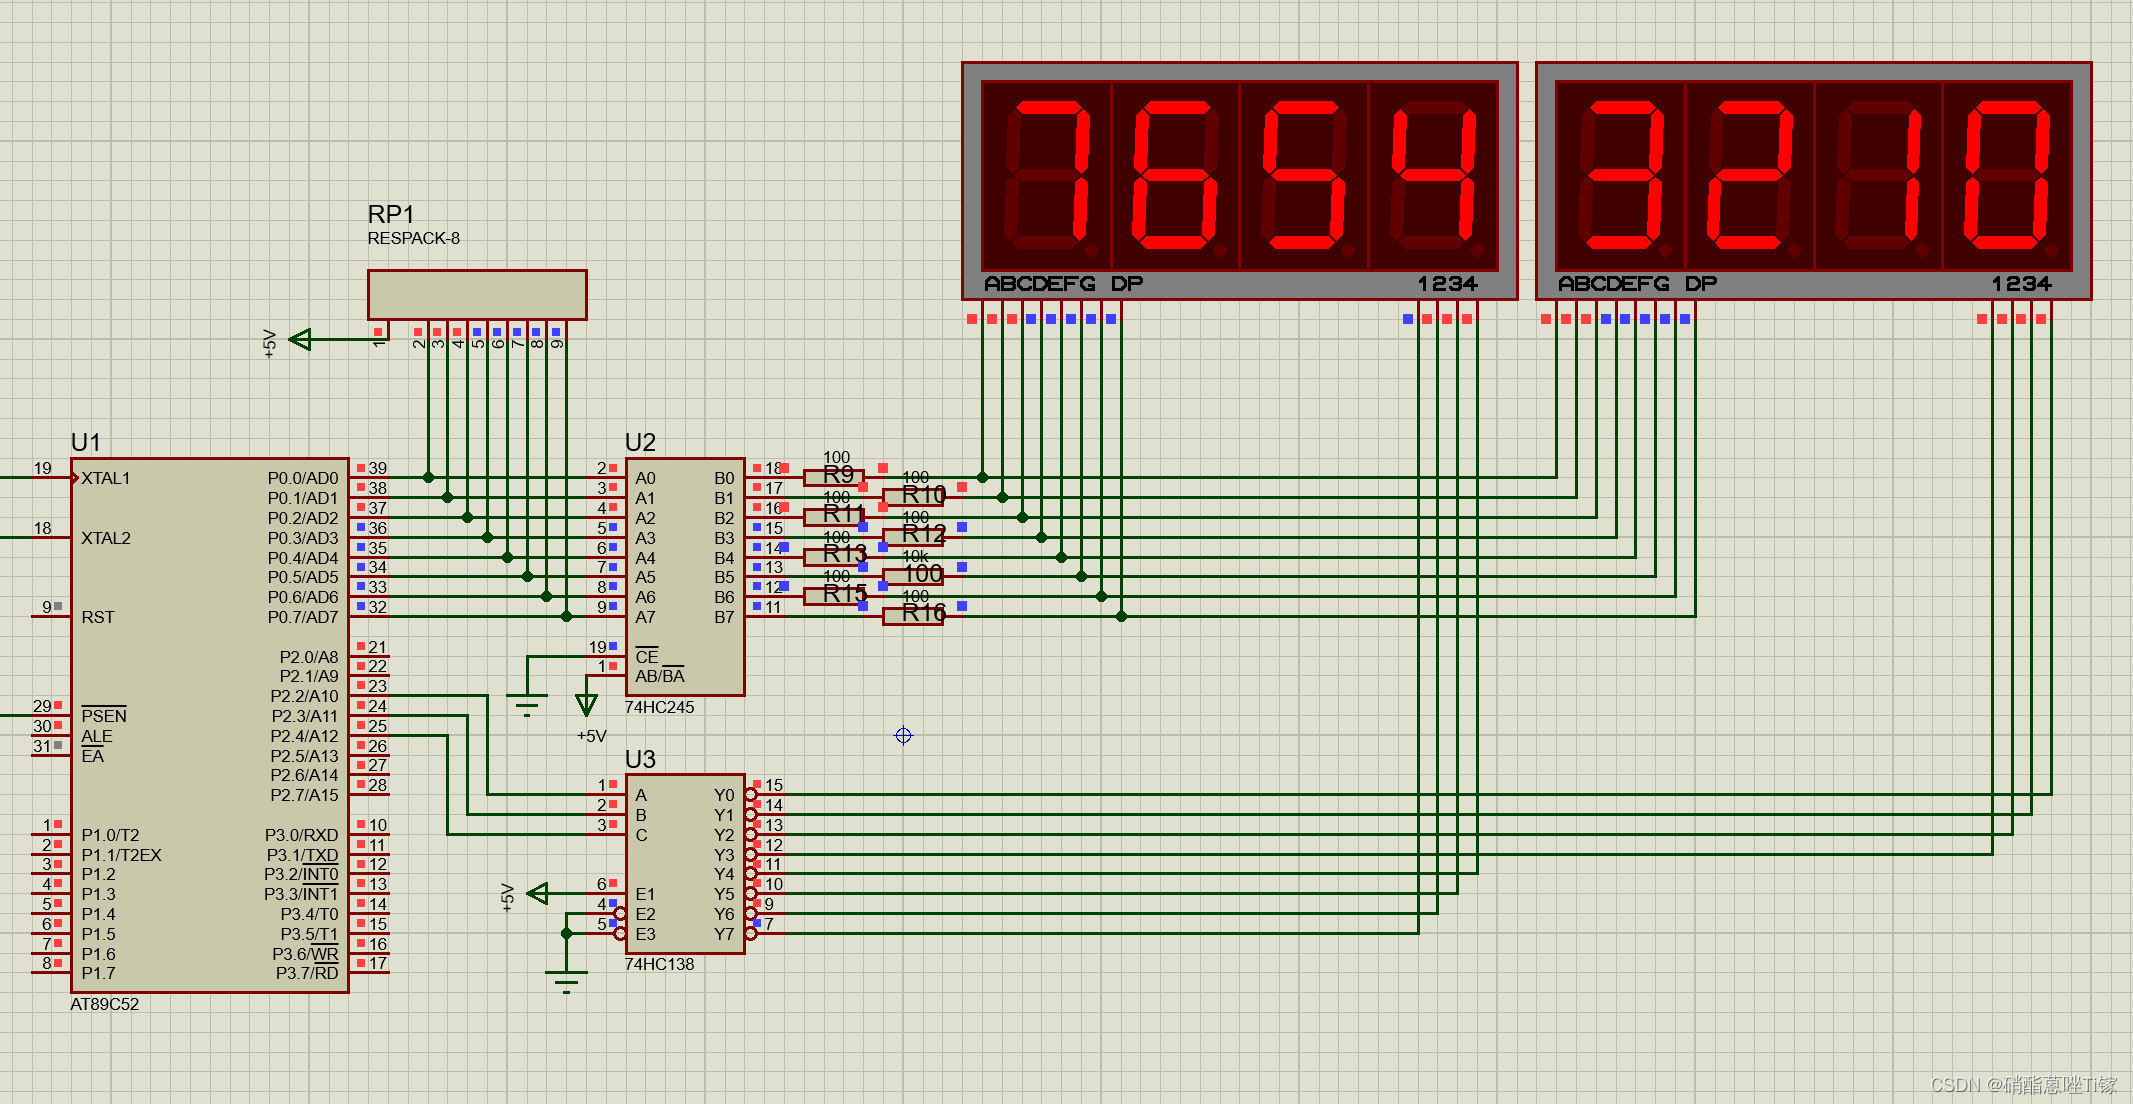Screen dimensions: 2133x1104
Task: Click the XTAL1 pin label on U1
Action: pos(106,478)
